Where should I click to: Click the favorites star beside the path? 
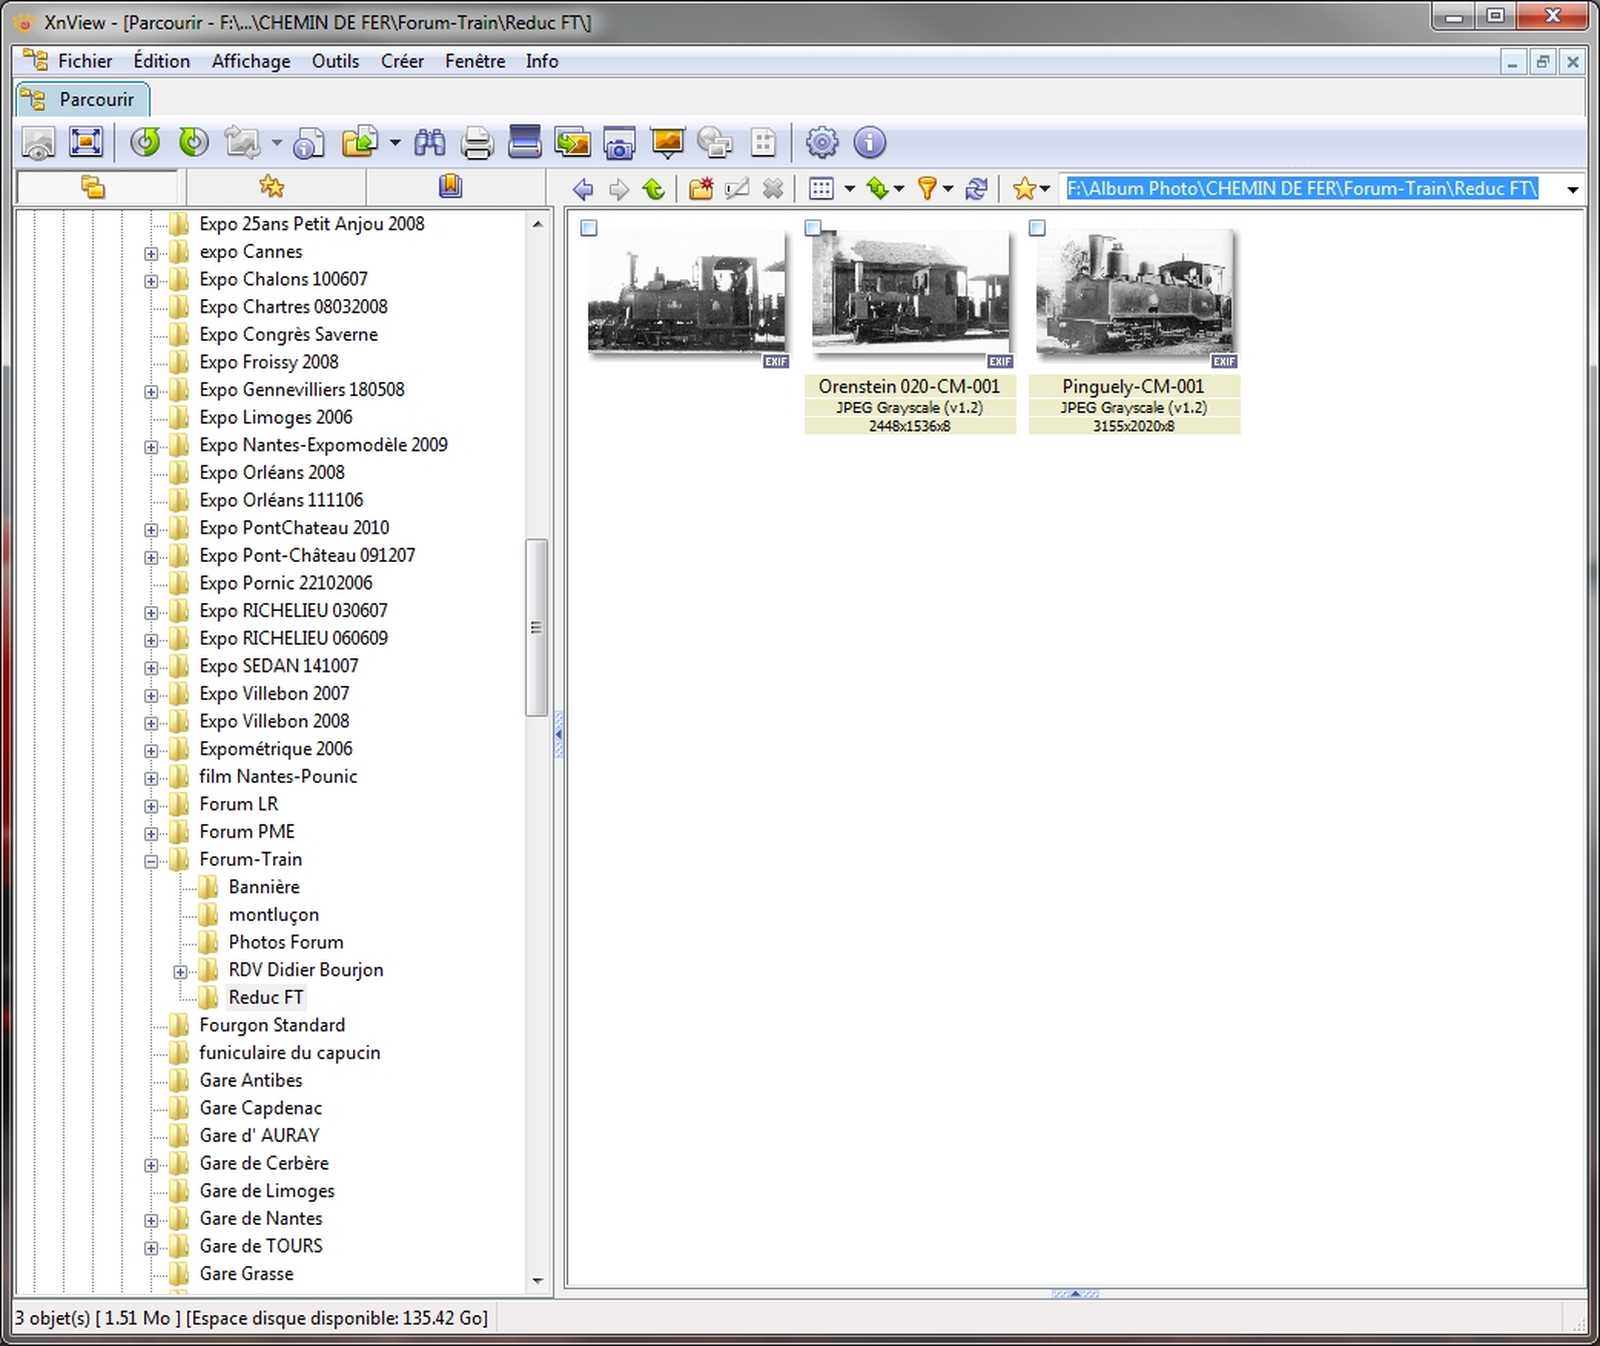1024,188
